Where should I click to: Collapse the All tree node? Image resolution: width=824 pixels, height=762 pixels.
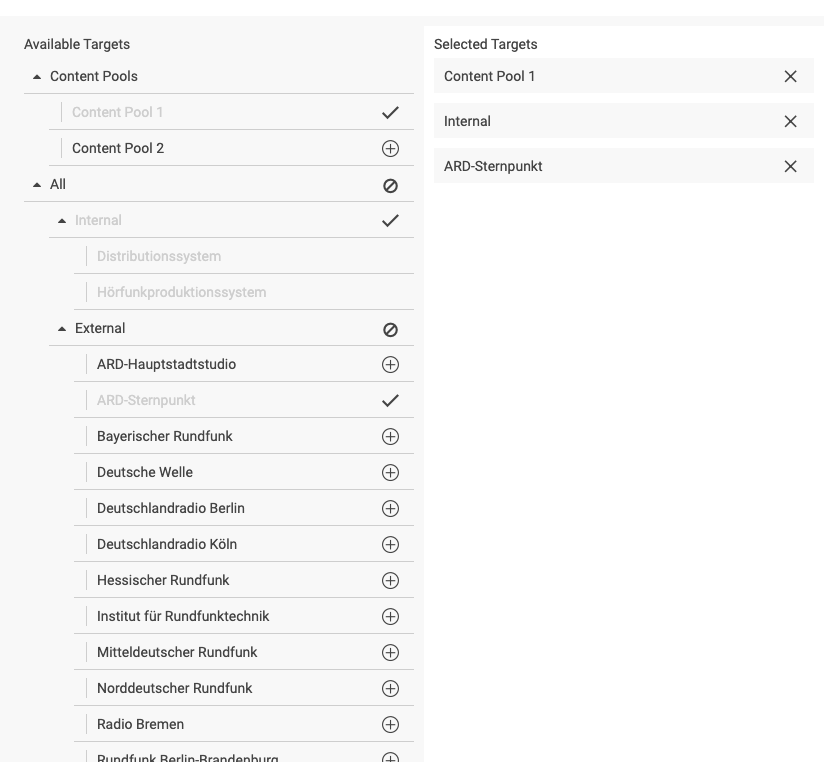37,185
